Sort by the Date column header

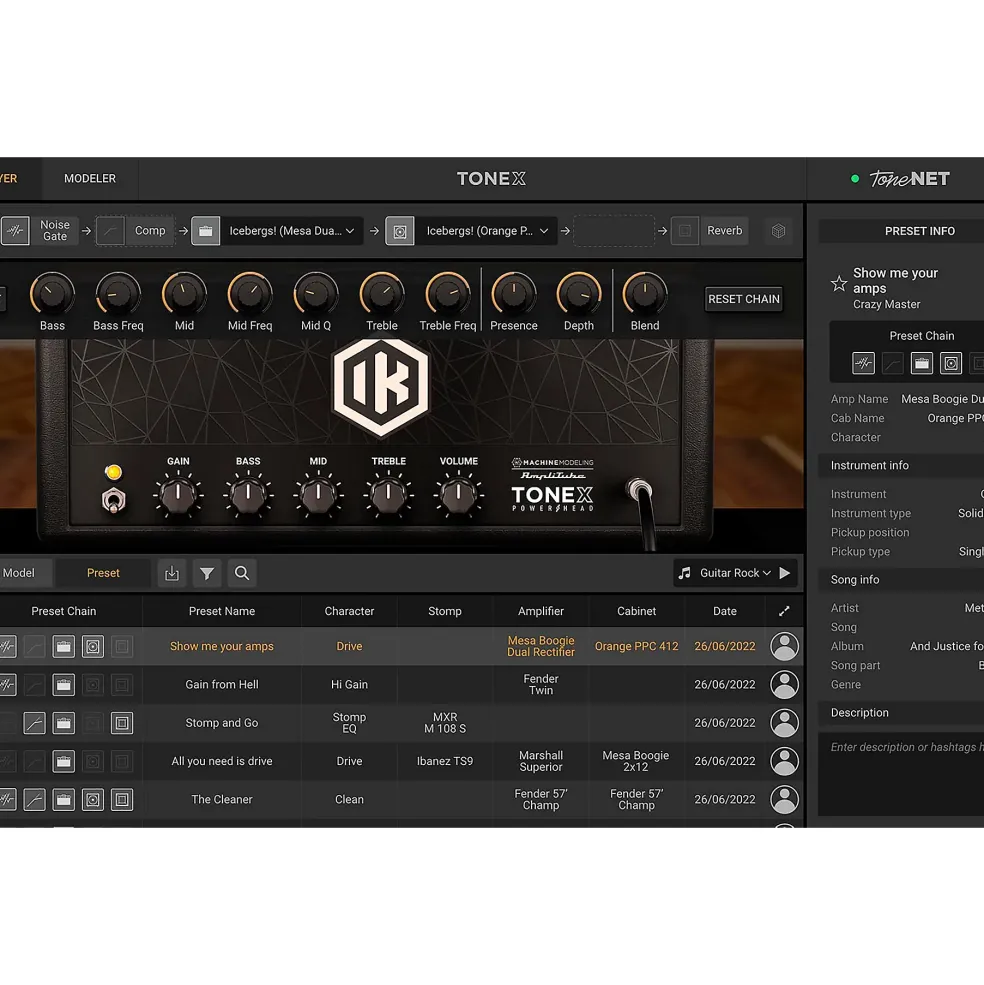[x=724, y=611]
